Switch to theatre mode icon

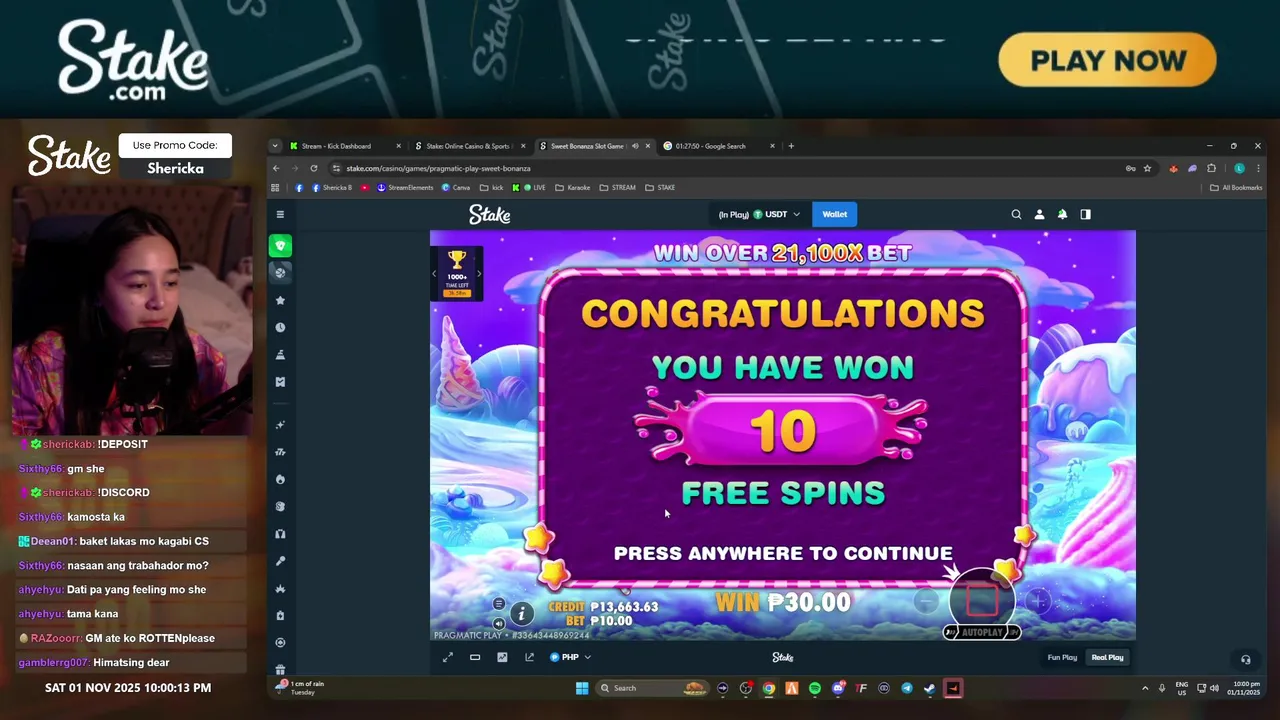tap(475, 657)
